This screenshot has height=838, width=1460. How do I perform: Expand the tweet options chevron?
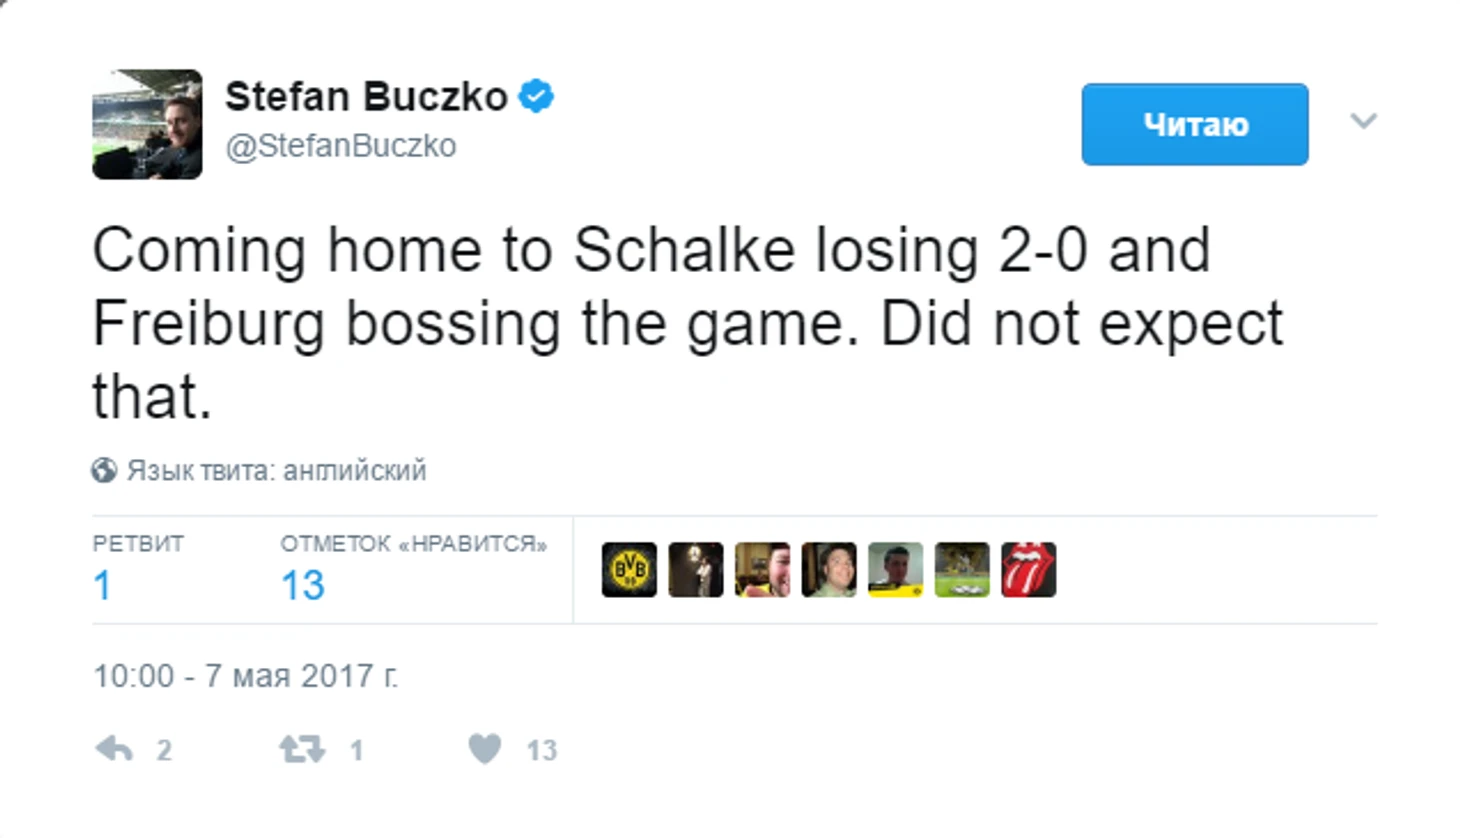point(1364,121)
